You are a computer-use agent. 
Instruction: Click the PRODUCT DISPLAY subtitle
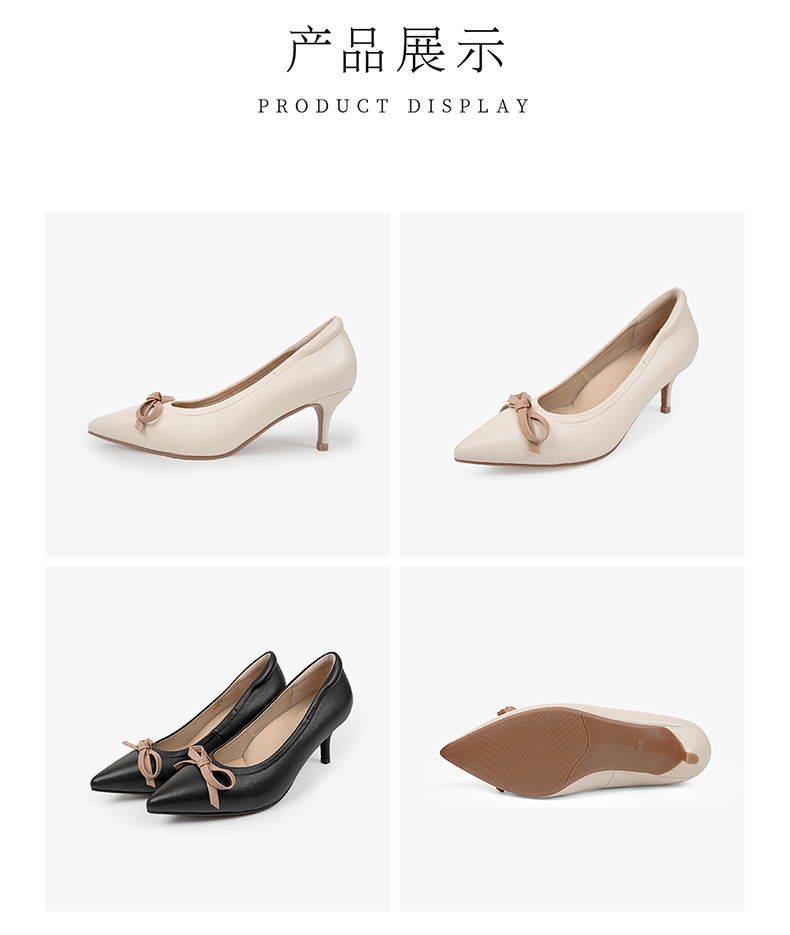coord(394,106)
